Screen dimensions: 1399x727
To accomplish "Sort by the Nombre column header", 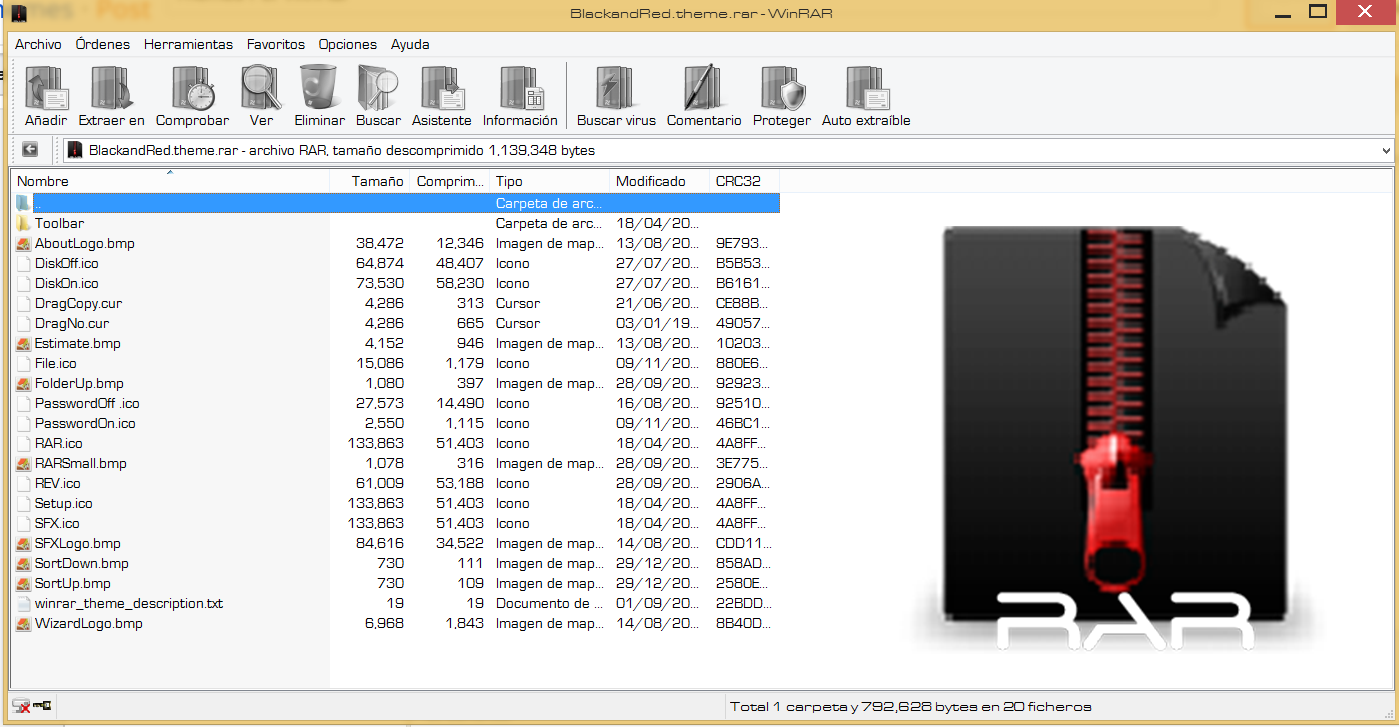I will click(170, 181).
